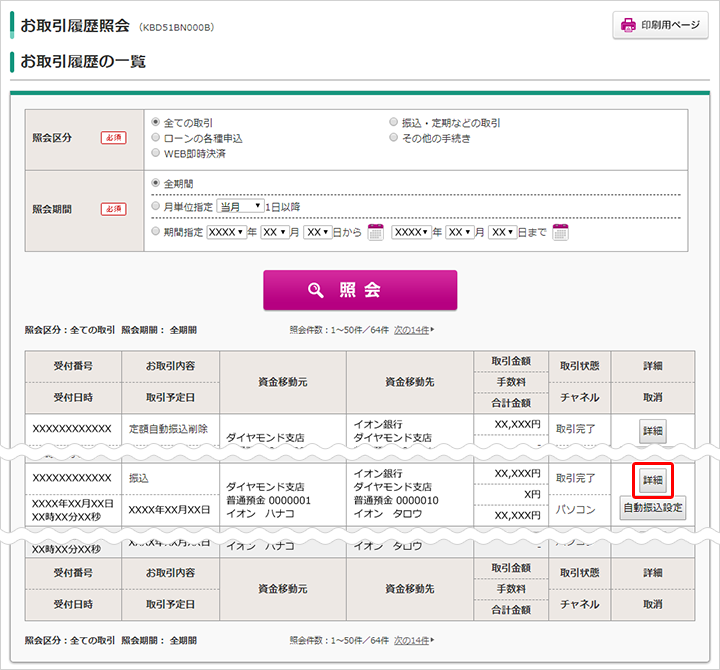Click お取引履歴の一覧 heading
This screenshot has height=670, width=720.
pos(83,61)
